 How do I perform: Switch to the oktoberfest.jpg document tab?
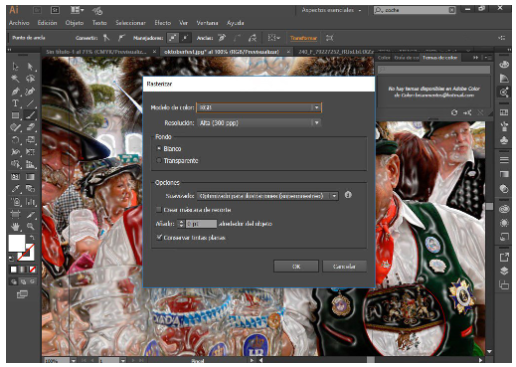pos(221,52)
